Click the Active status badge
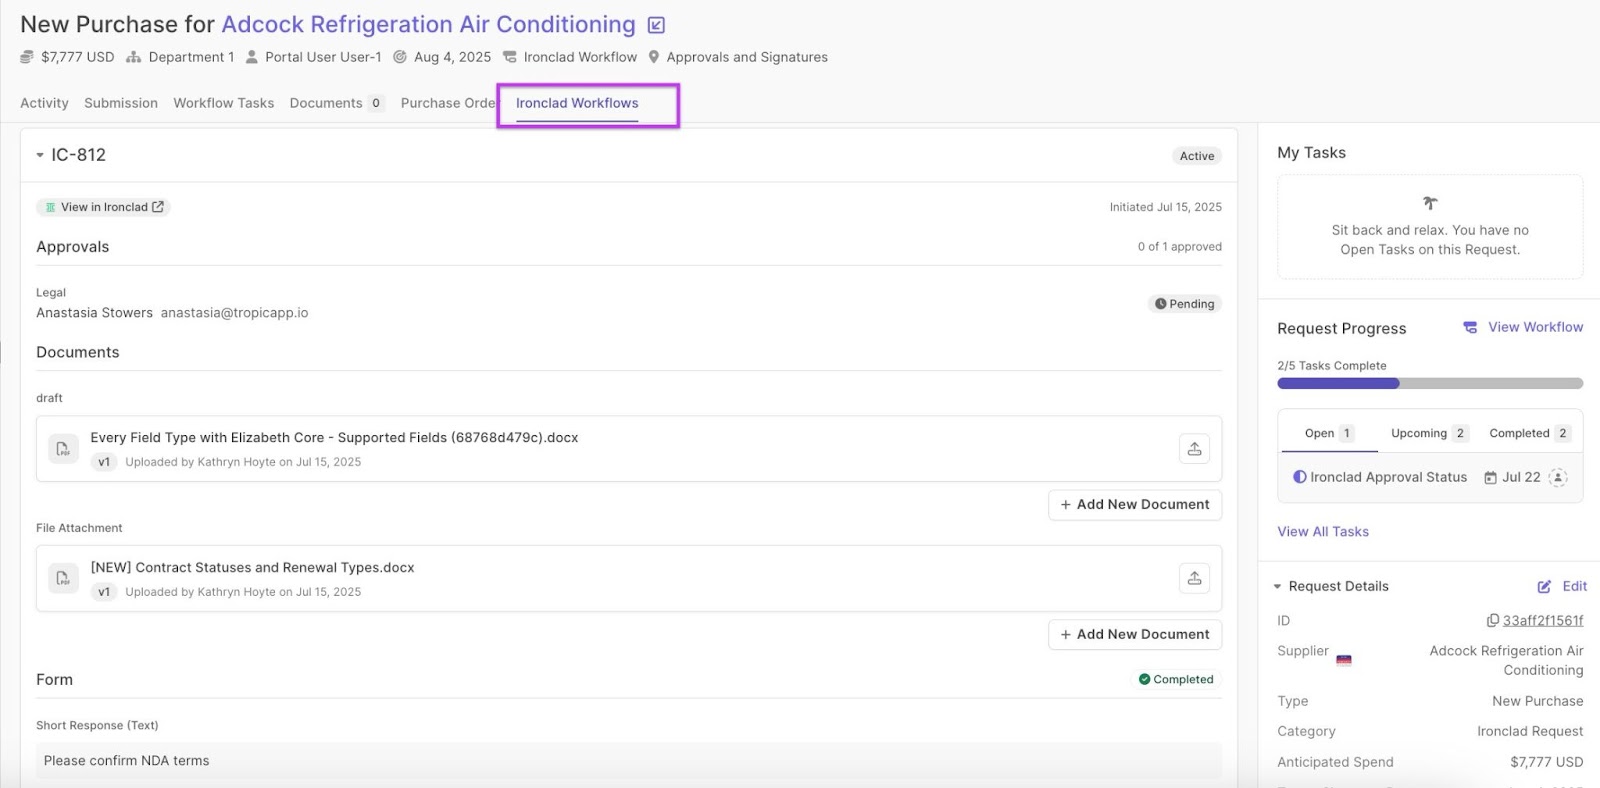The image size is (1600, 788). tap(1197, 156)
